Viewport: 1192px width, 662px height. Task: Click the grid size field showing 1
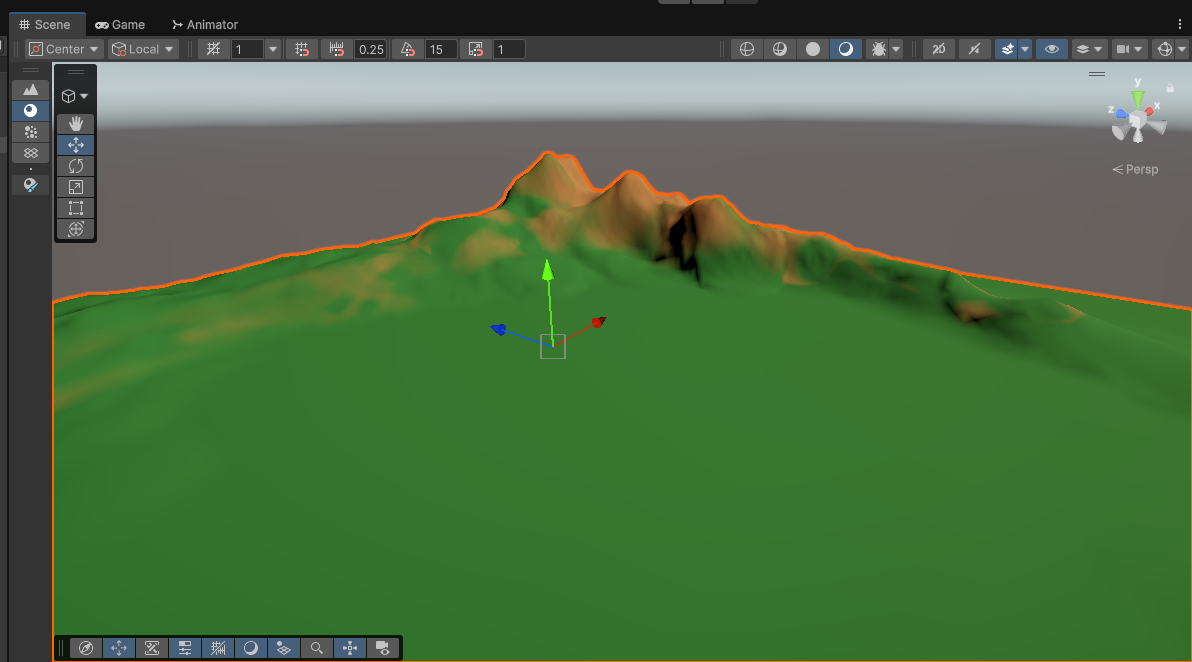[x=247, y=49]
